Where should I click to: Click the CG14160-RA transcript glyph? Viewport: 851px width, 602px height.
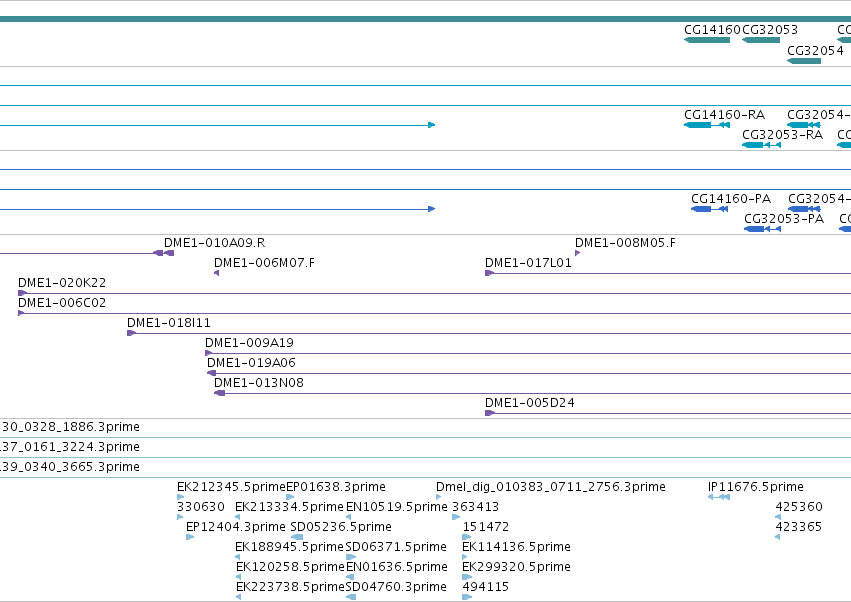(707, 125)
